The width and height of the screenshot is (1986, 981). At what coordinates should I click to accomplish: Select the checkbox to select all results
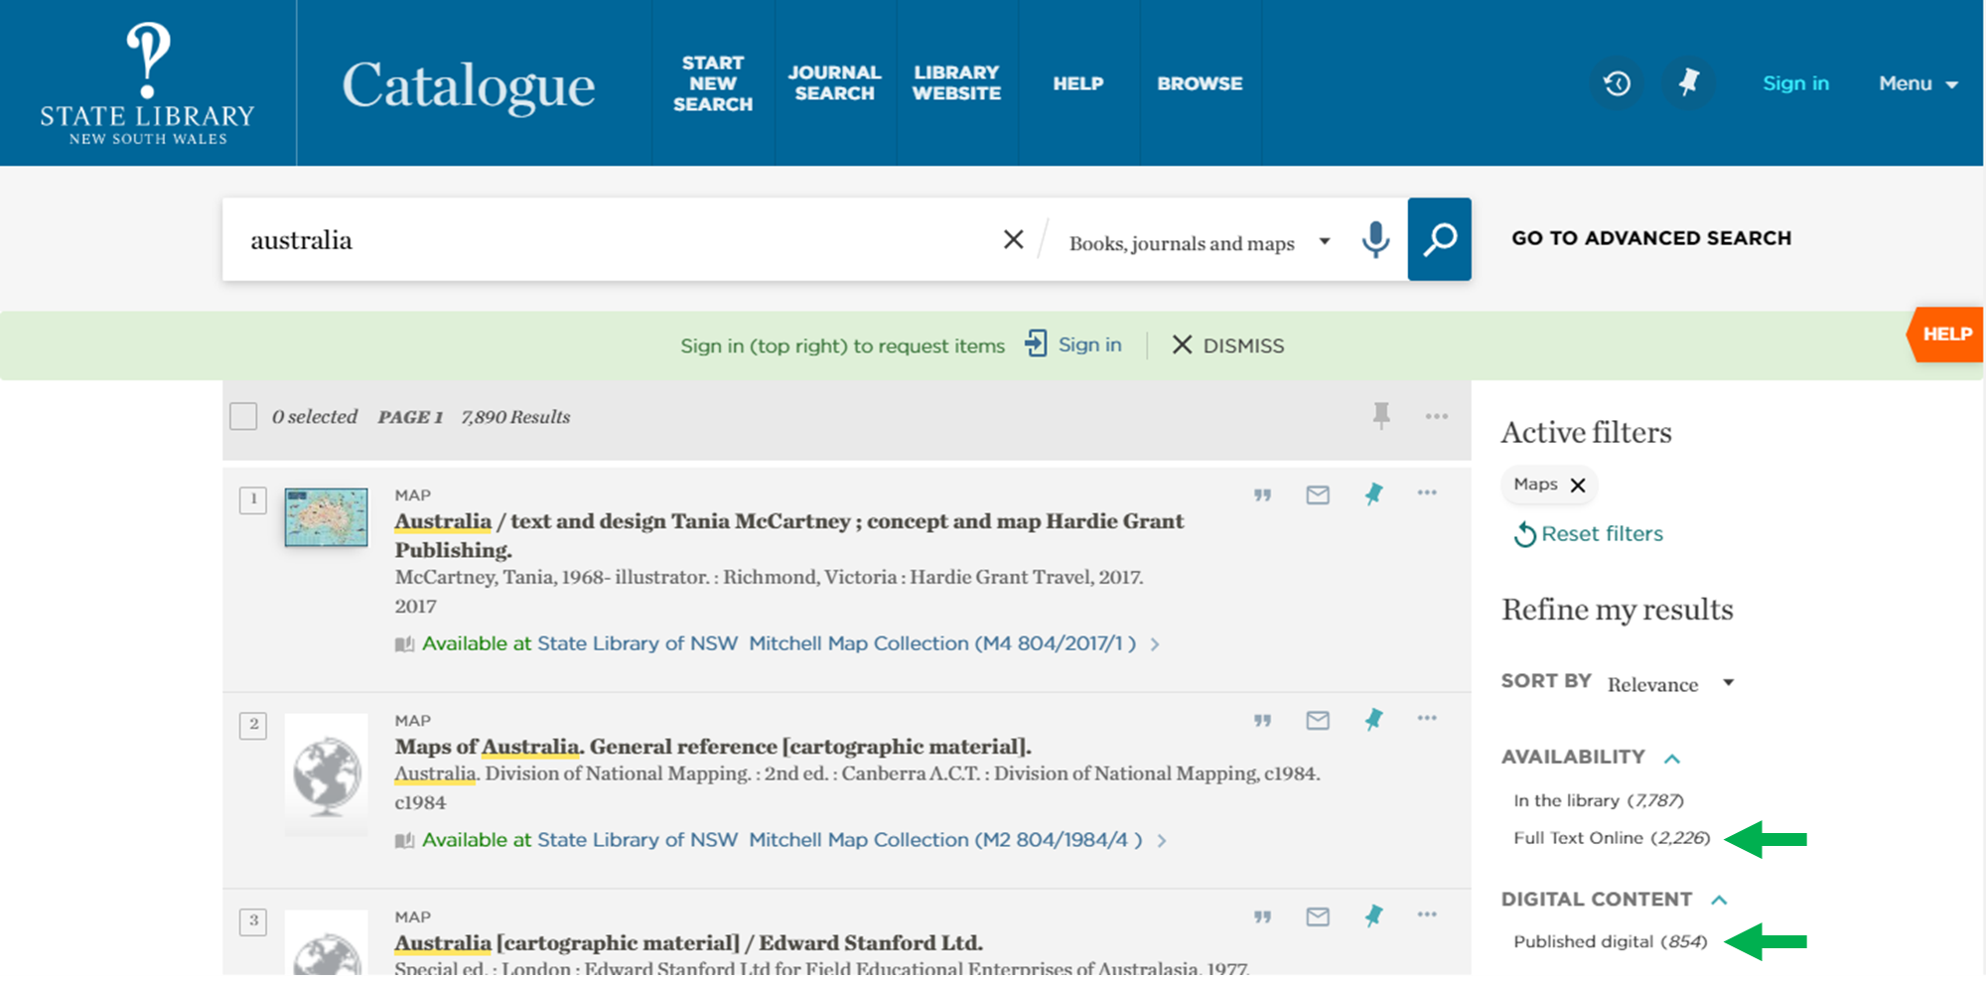point(242,416)
